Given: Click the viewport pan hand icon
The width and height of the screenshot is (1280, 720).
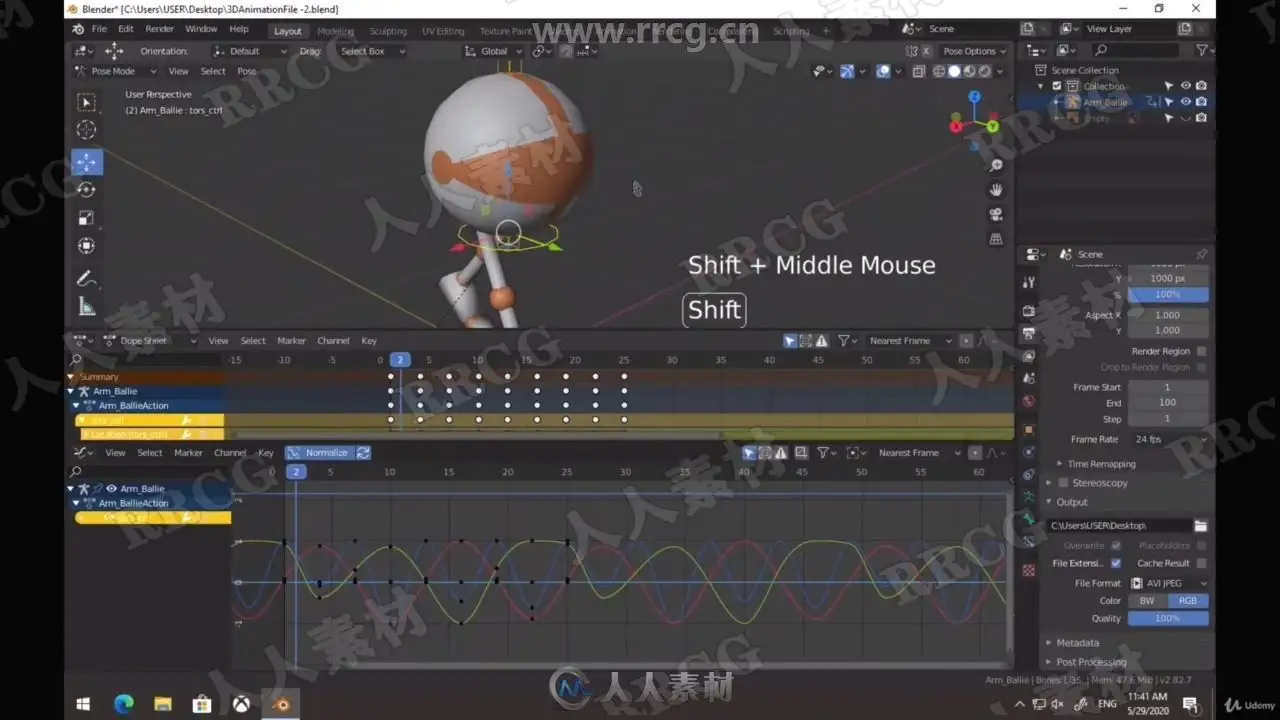Looking at the screenshot, I should pyautogui.click(x=996, y=190).
